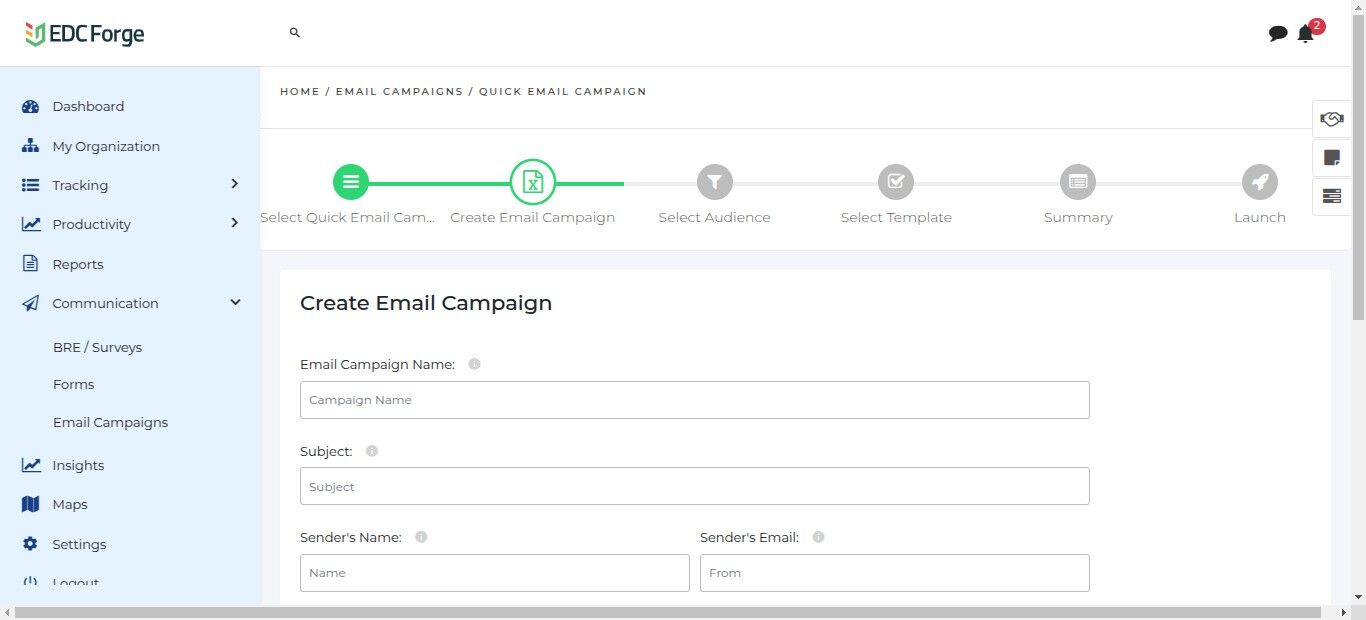1366x620 pixels.
Task: Click the Select Audience funnel step icon
Action: tap(714, 182)
